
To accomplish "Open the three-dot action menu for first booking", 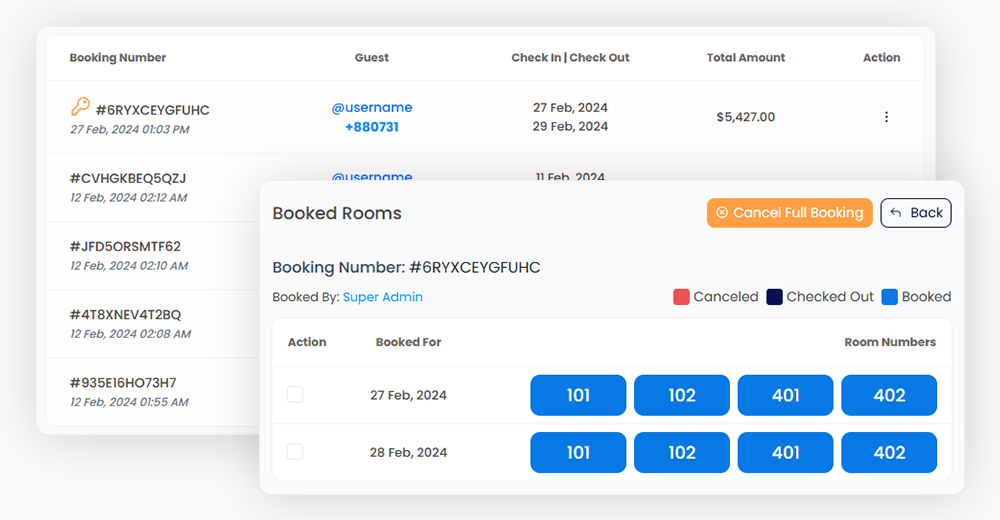I will click(x=886, y=117).
